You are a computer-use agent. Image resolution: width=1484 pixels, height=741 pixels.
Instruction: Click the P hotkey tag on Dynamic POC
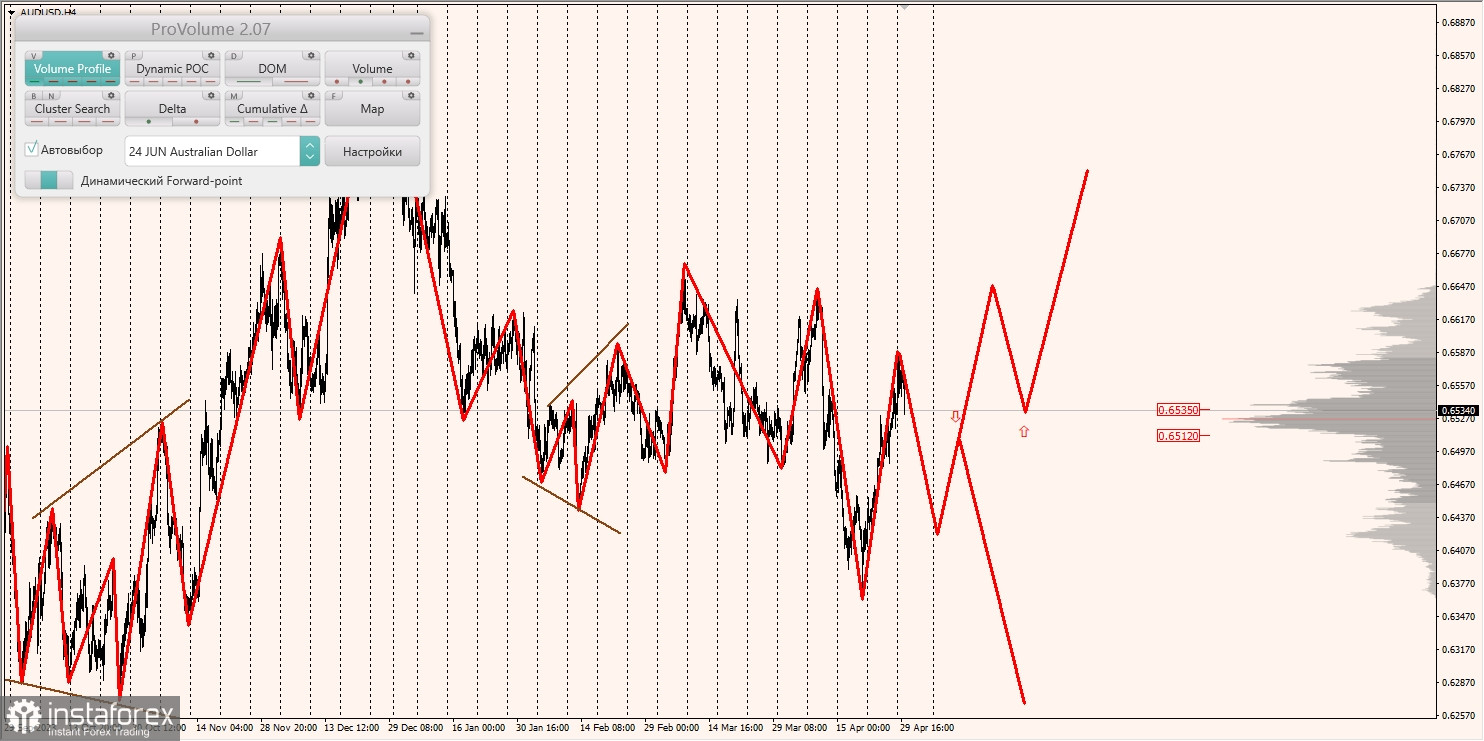(134, 56)
